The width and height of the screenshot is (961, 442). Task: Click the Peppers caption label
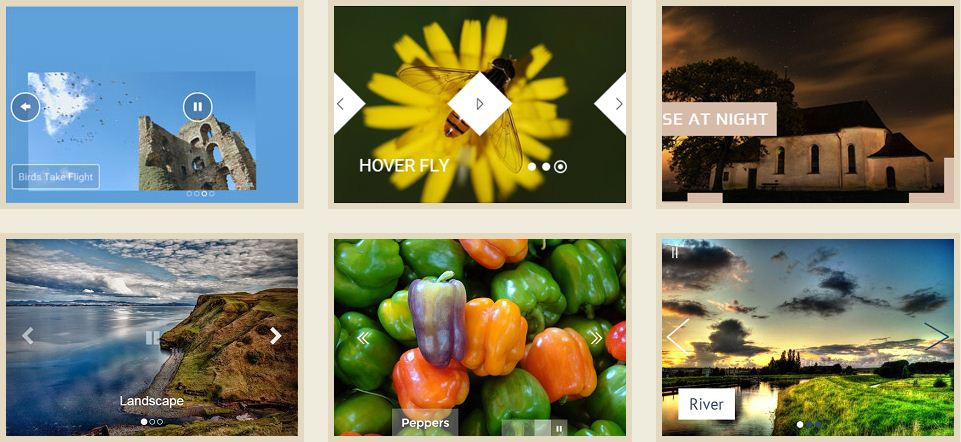point(425,422)
